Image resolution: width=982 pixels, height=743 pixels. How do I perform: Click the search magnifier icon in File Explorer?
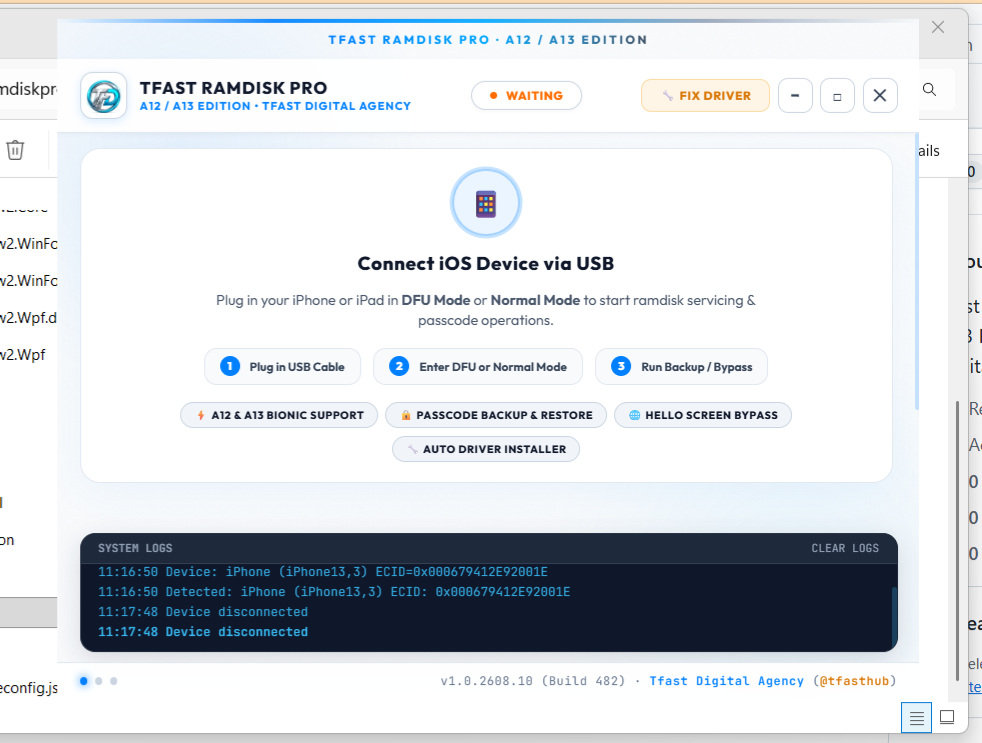(929, 90)
